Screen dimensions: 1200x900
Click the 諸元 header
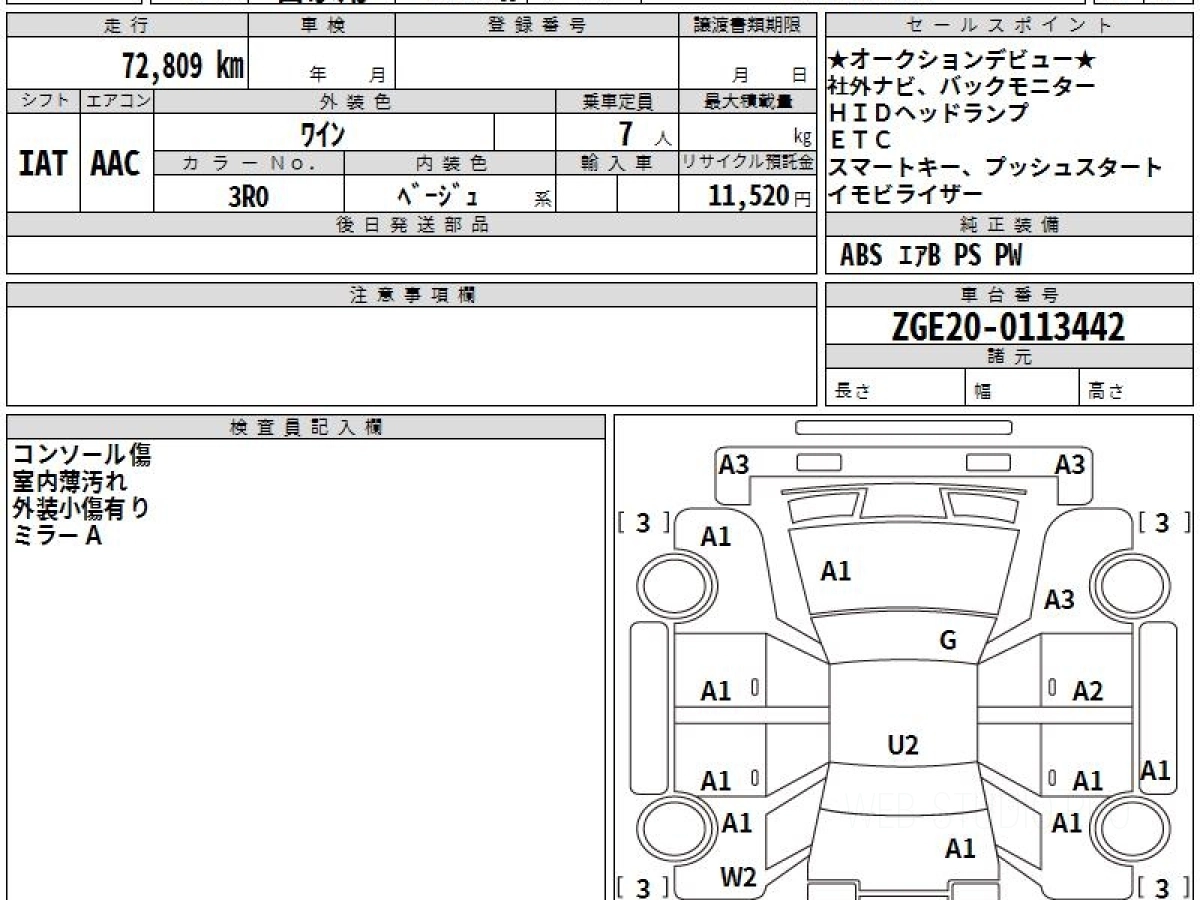click(1010, 358)
